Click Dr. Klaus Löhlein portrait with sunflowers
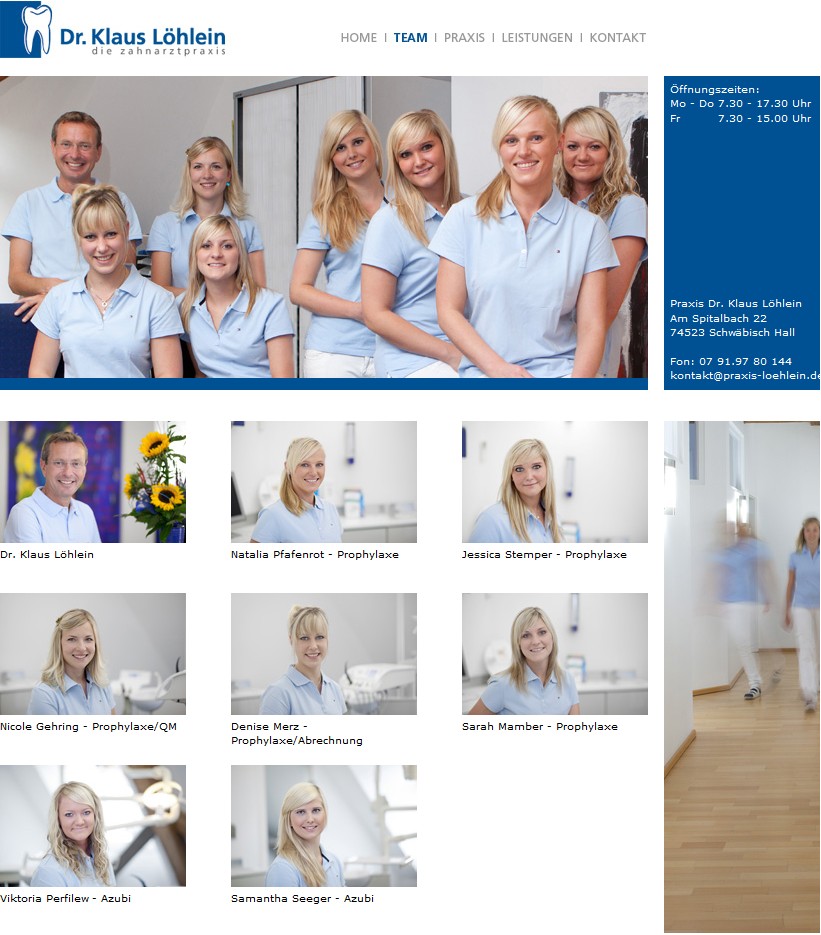Viewport: 821px width, 935px height. [x=93, y=482]
